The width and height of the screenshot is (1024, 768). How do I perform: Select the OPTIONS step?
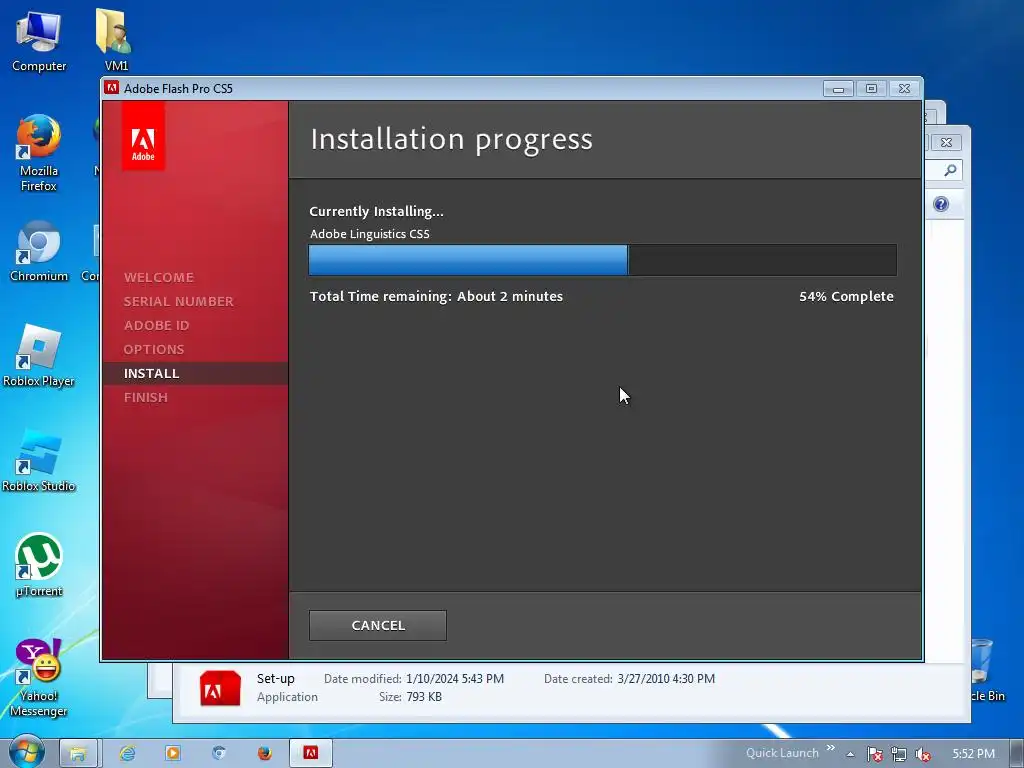tap(153, 349)
